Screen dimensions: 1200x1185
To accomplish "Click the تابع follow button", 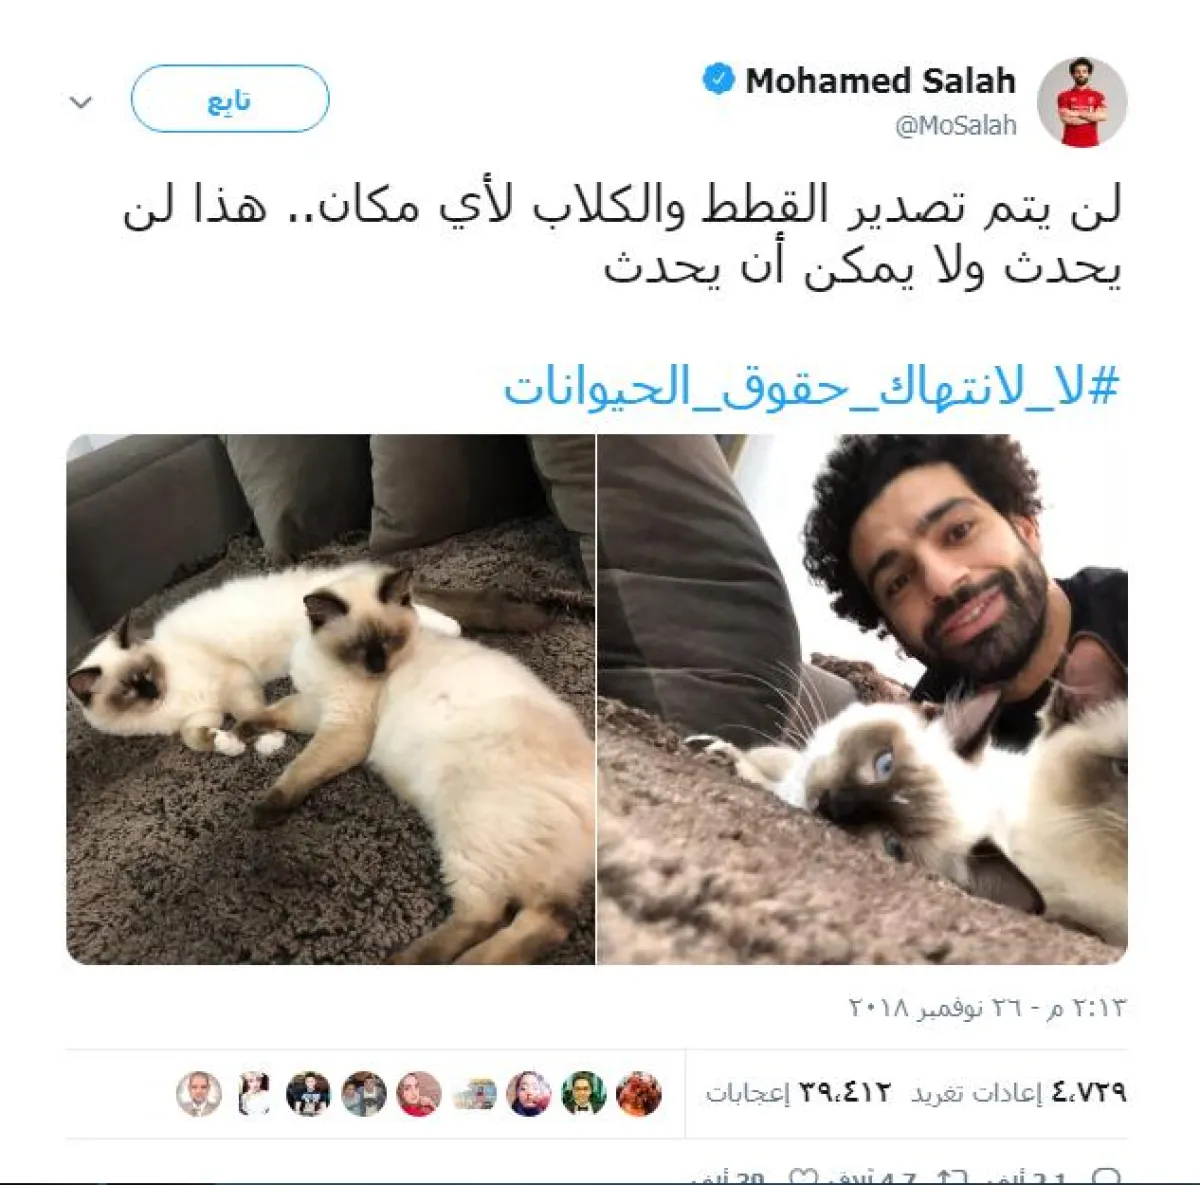I will pos(230,99).
